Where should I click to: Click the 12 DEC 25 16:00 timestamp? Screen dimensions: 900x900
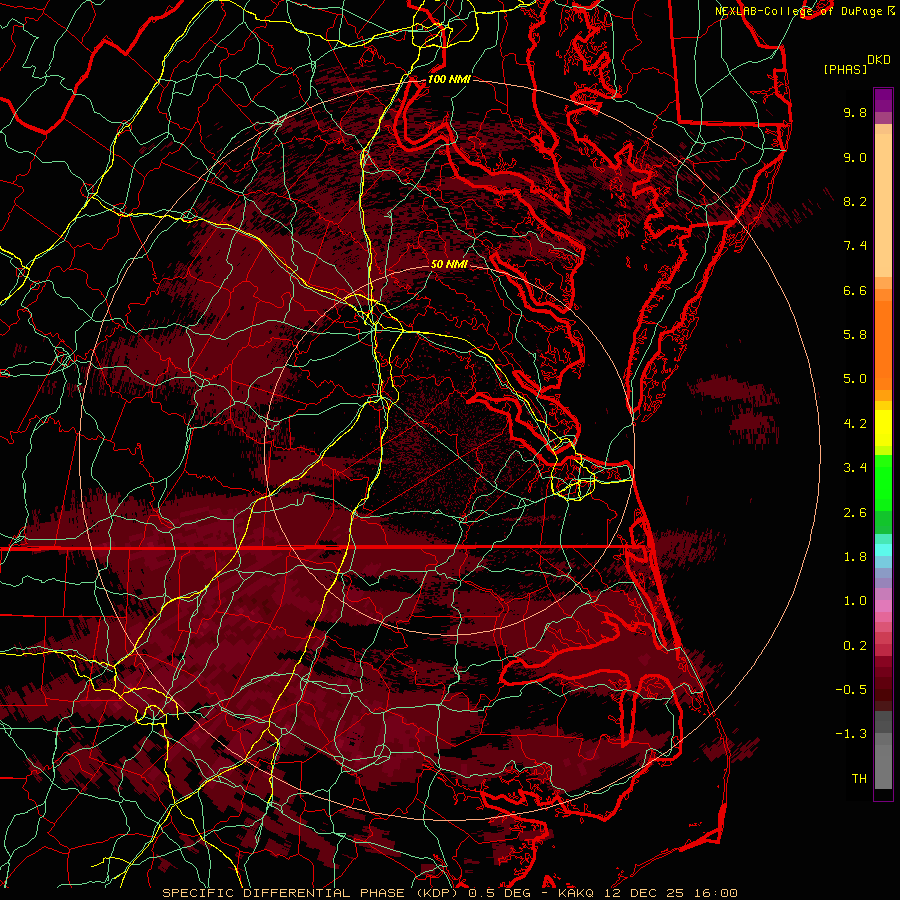point(670,893)
